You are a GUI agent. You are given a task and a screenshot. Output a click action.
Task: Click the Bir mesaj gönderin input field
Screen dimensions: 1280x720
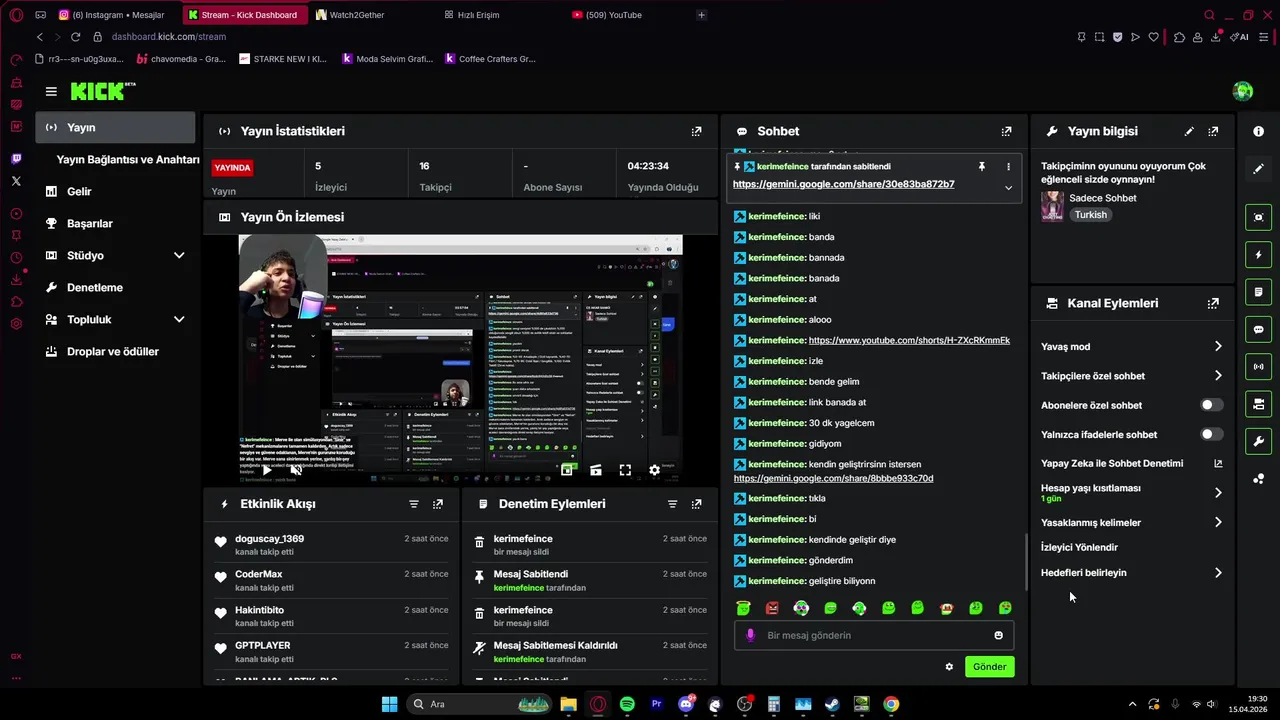tap(875, 635)
